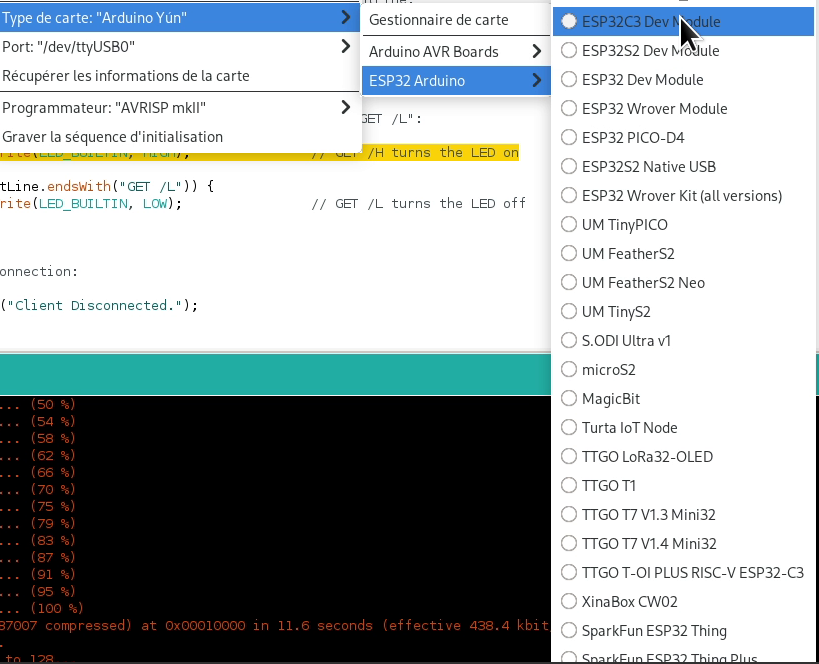This screenshot has height=664, width=819.
Task: Select XinaBox CW02 board
Action: point(683,601)
